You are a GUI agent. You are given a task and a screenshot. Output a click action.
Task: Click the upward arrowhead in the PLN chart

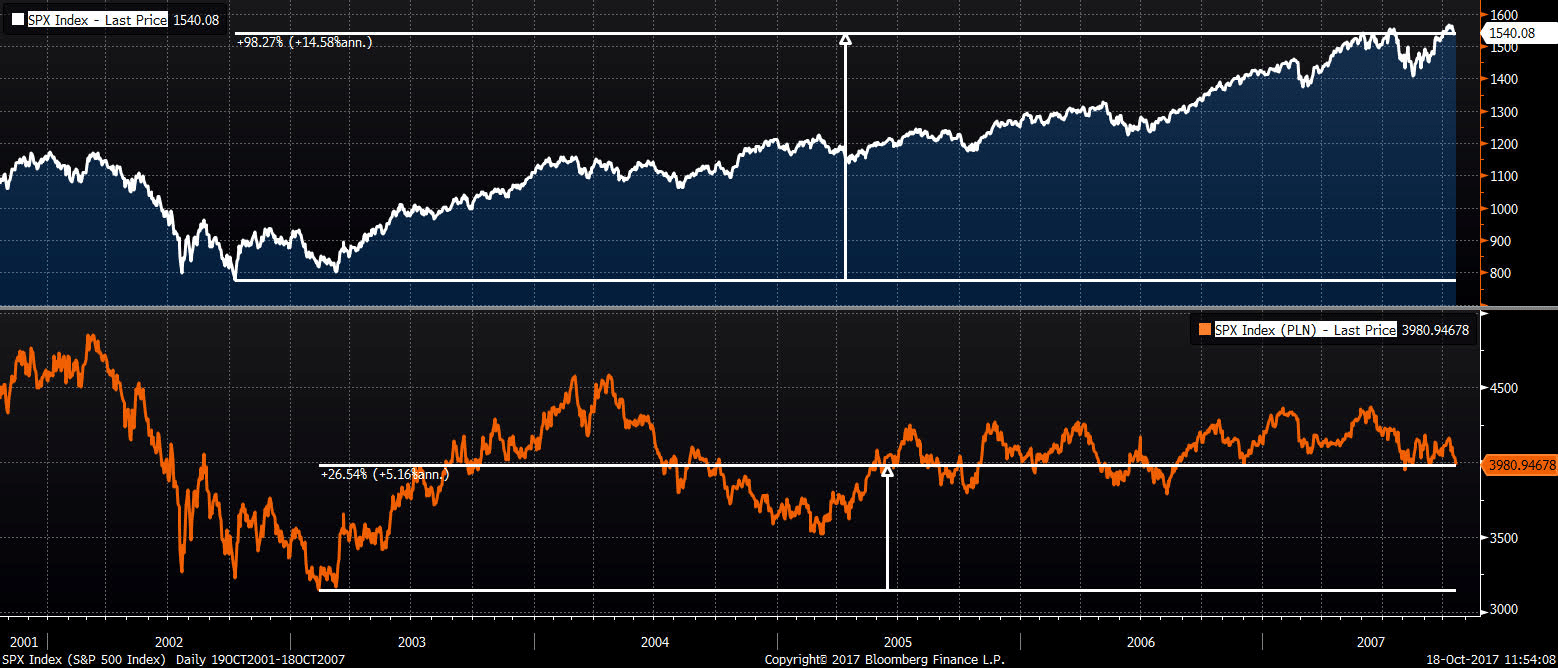pos(887,471)
